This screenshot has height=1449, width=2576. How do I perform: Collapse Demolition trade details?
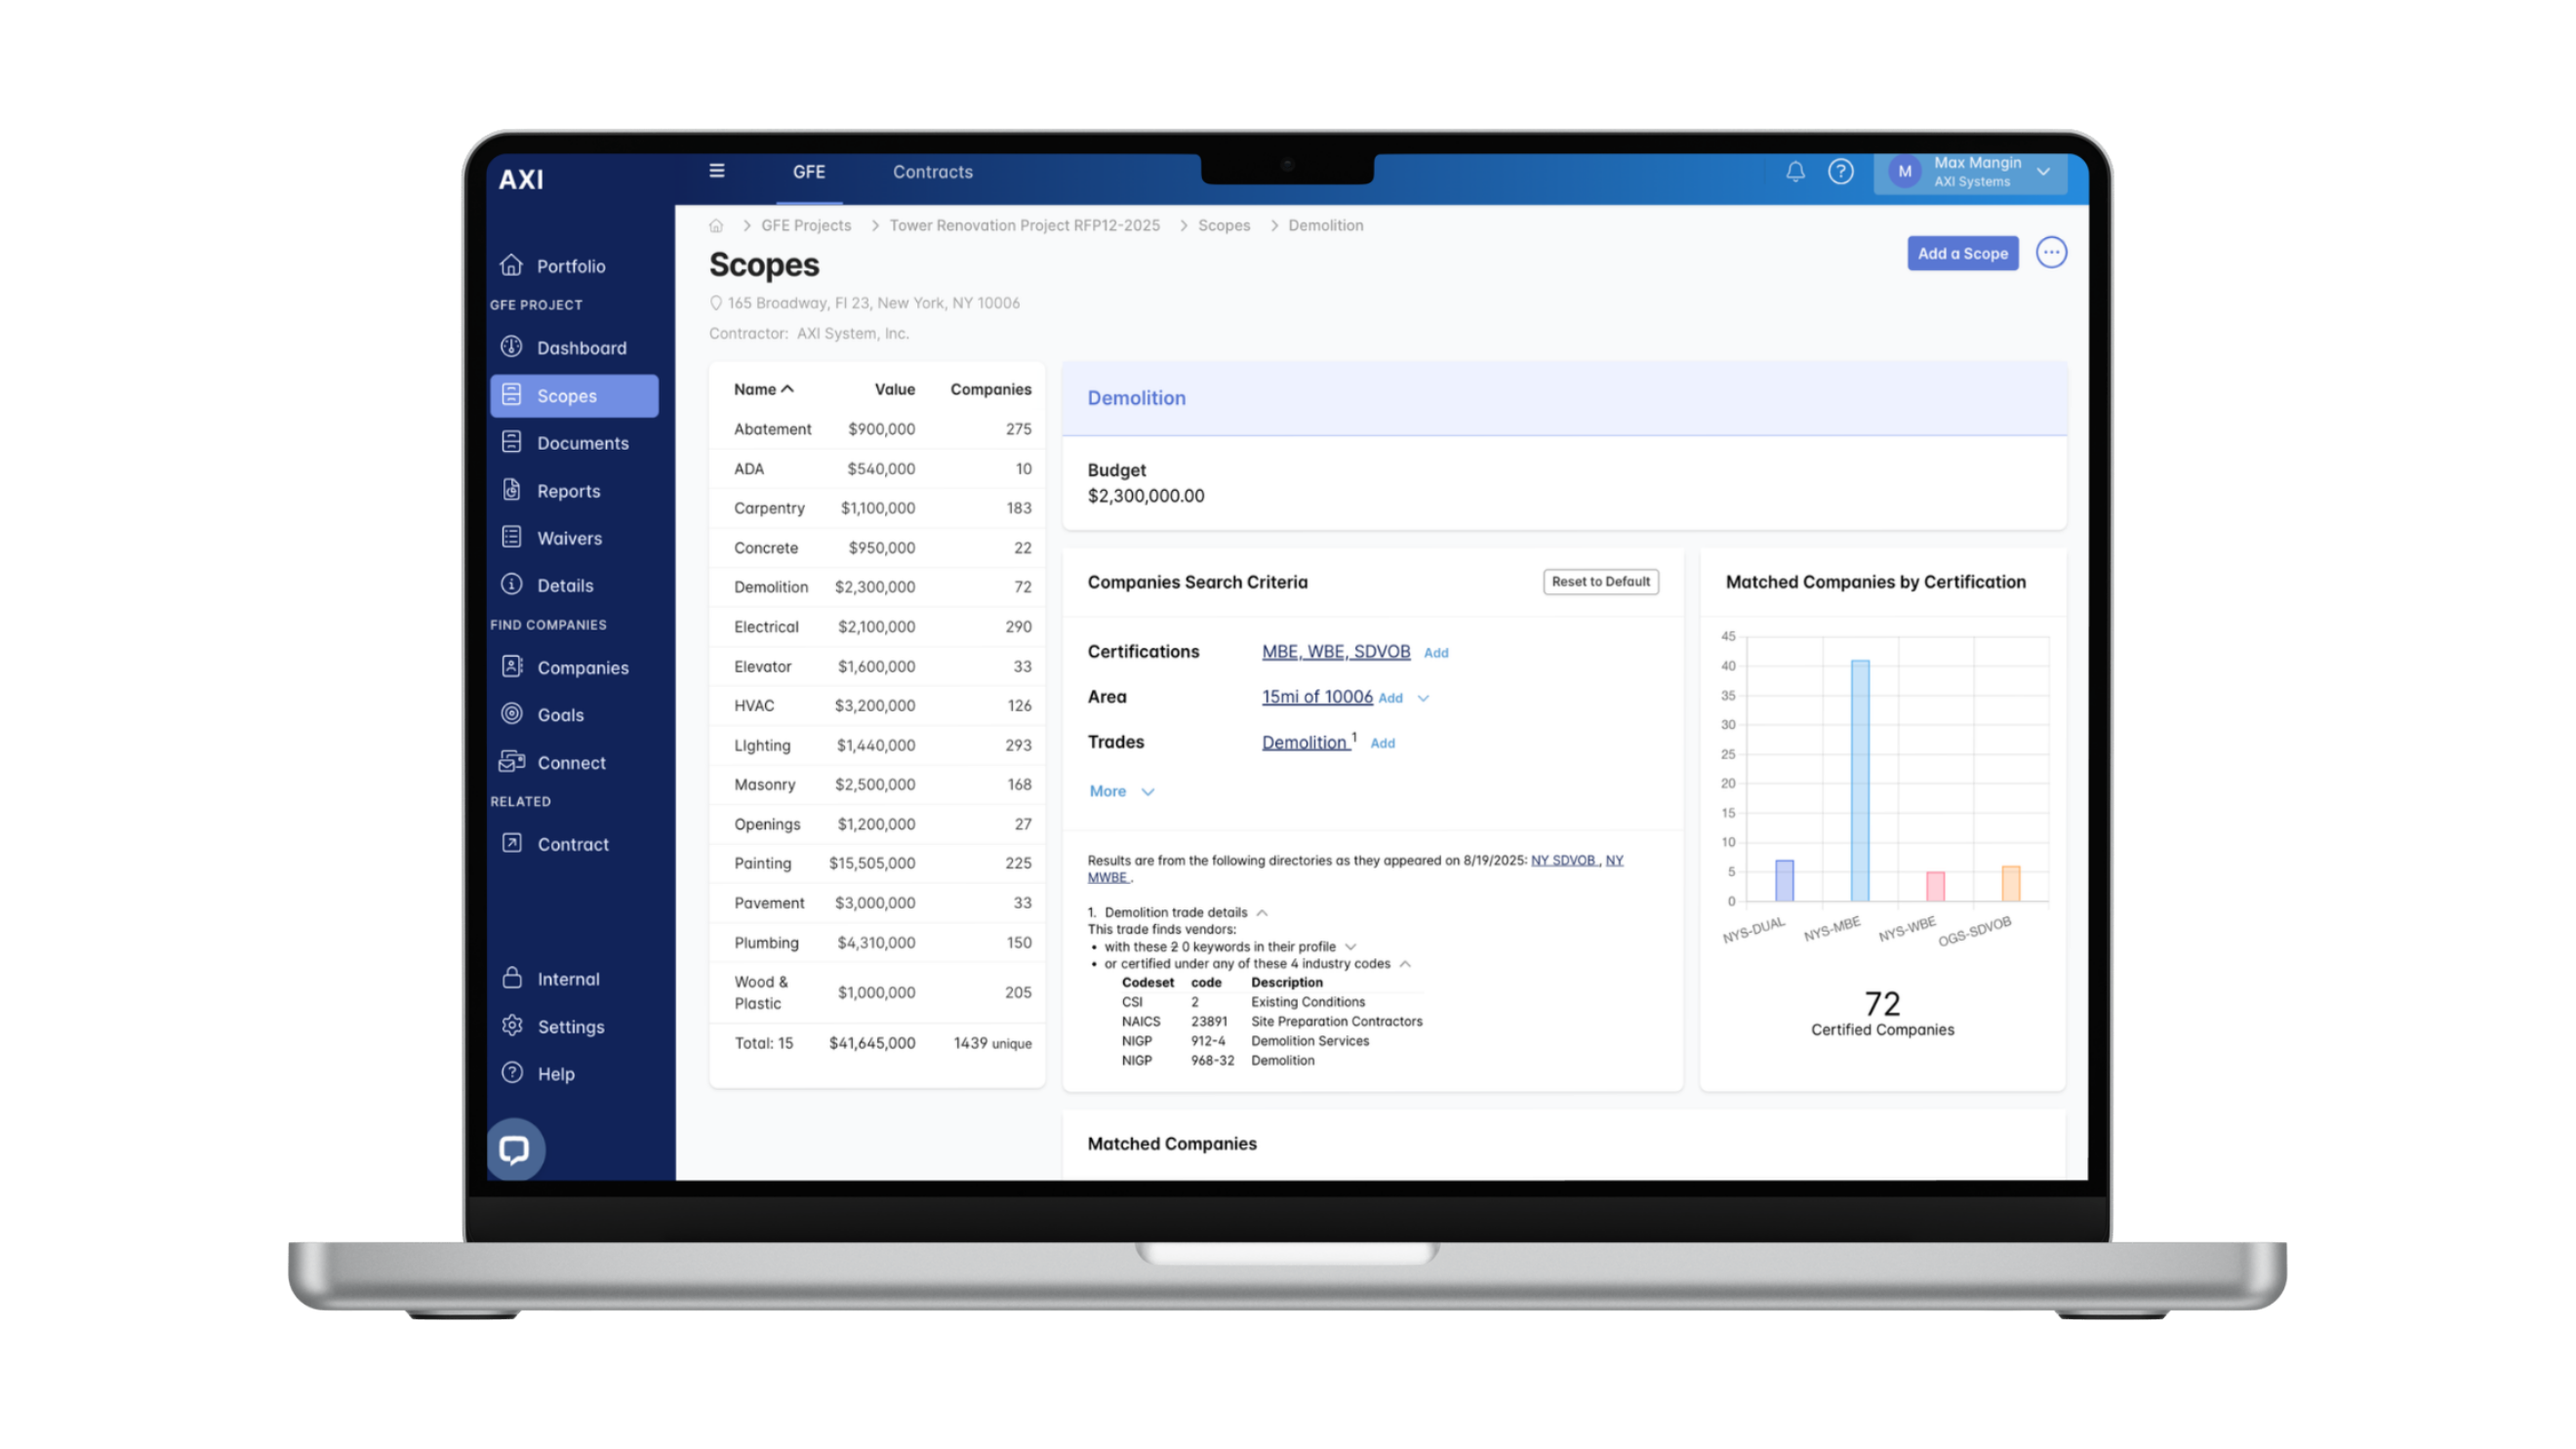[1262, 913]
